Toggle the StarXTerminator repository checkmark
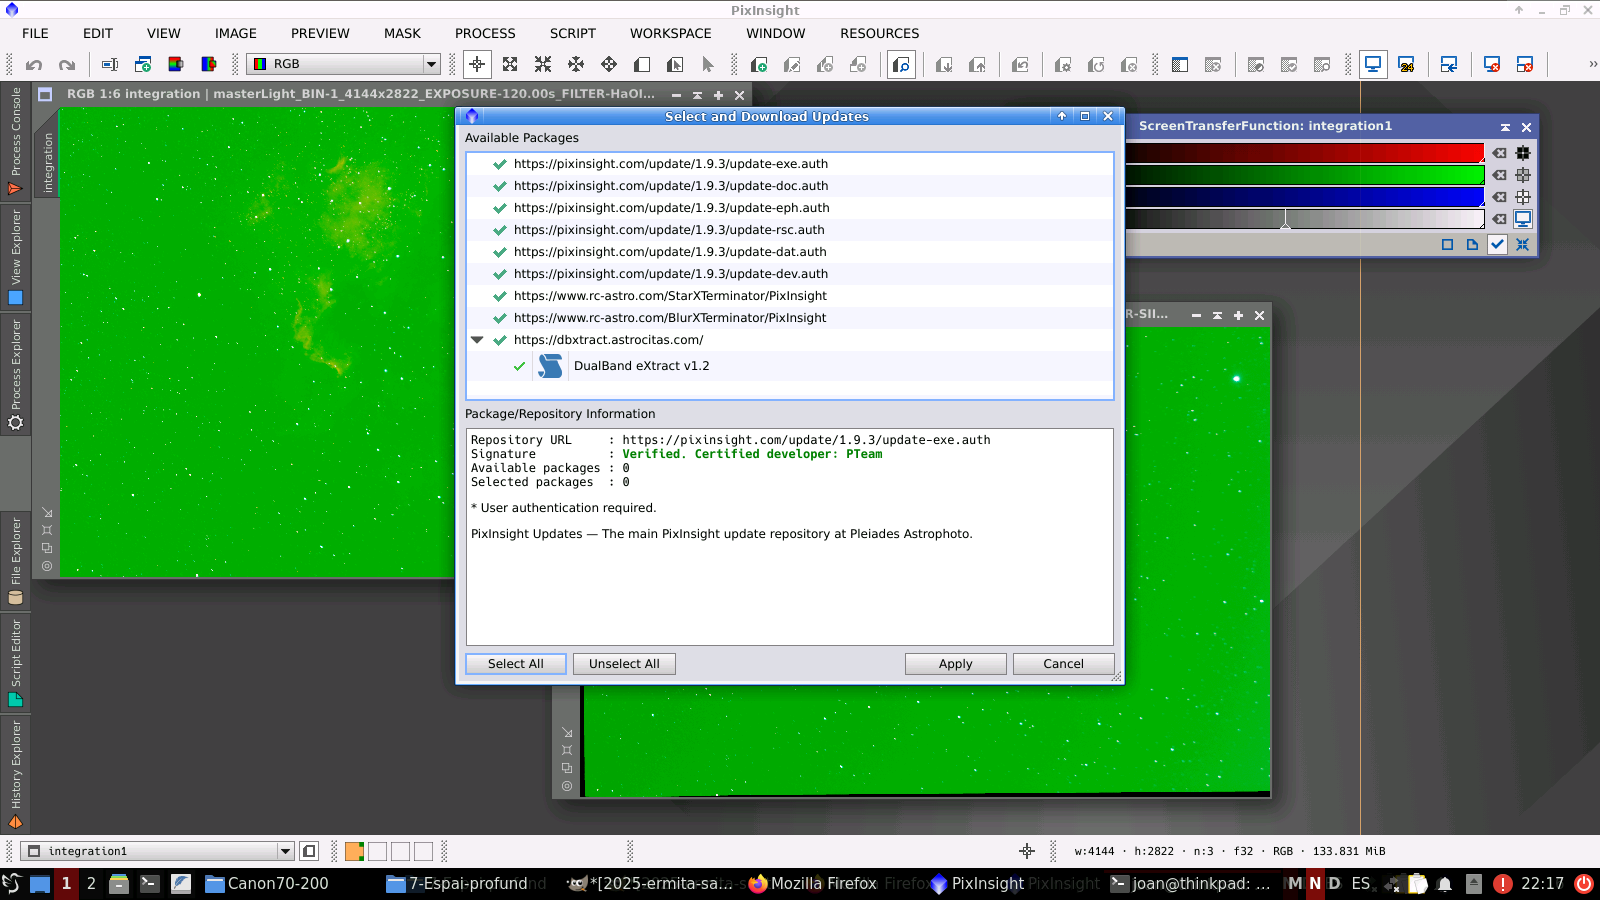The height and width of the screenshot is (900, 1600). [499, 296]
